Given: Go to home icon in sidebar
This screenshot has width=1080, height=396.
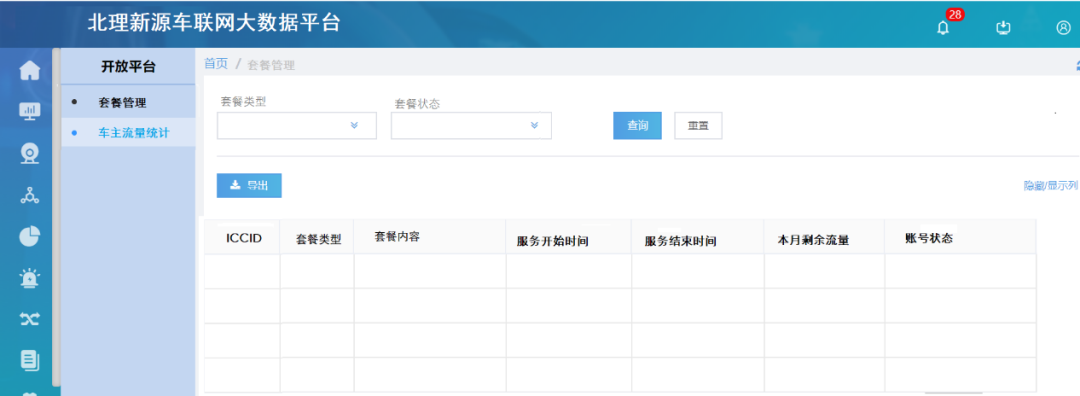Looking at the screenshot, I should [30, 71].
